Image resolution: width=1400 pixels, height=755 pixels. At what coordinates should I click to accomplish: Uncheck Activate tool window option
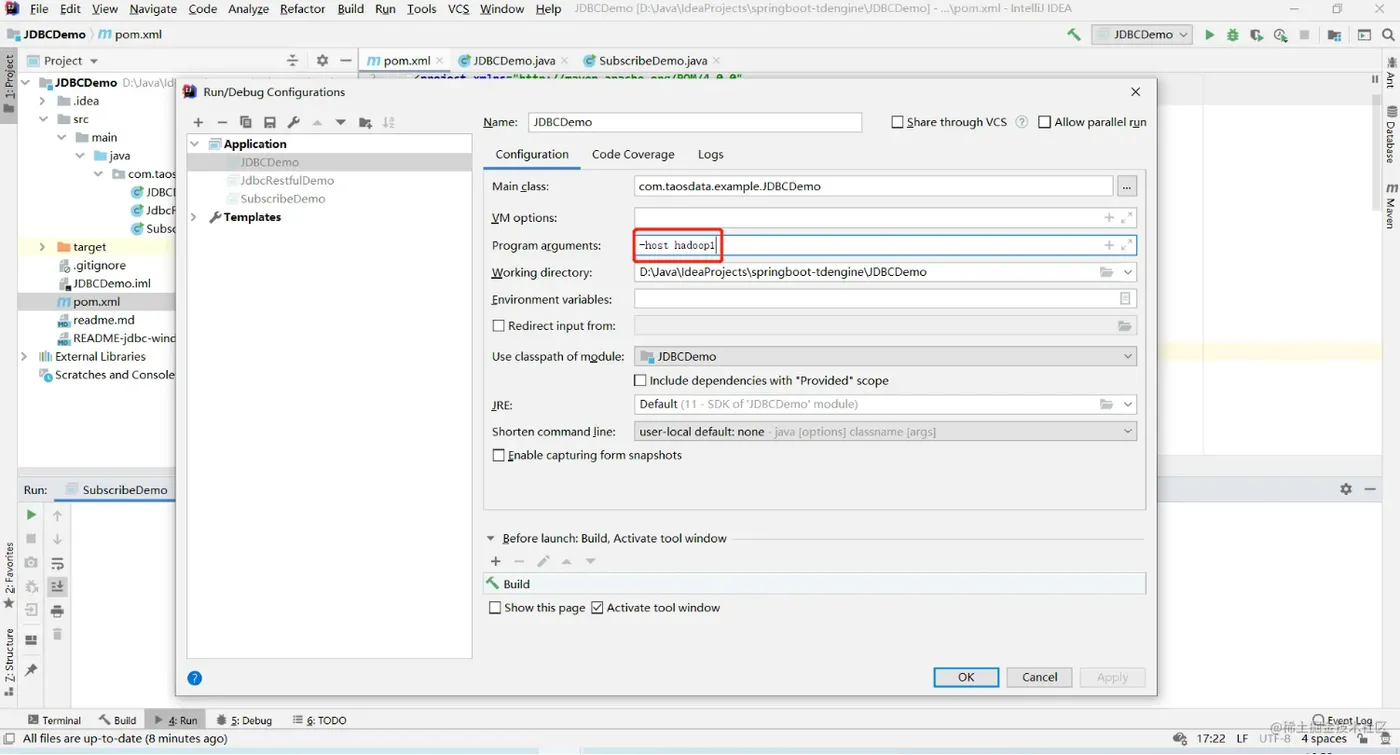(597, 608)
